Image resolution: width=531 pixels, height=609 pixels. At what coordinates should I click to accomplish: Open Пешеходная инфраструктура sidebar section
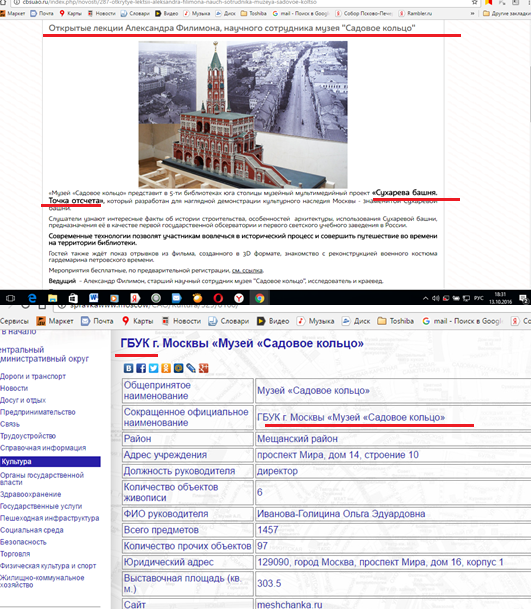(x=50, y=518)
